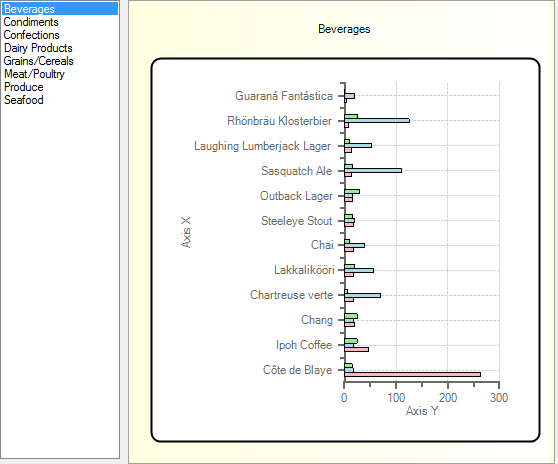Viewport: 558px width, 464px height.
Task: Click the Chai axis label
Action: (x=322, y=245)
